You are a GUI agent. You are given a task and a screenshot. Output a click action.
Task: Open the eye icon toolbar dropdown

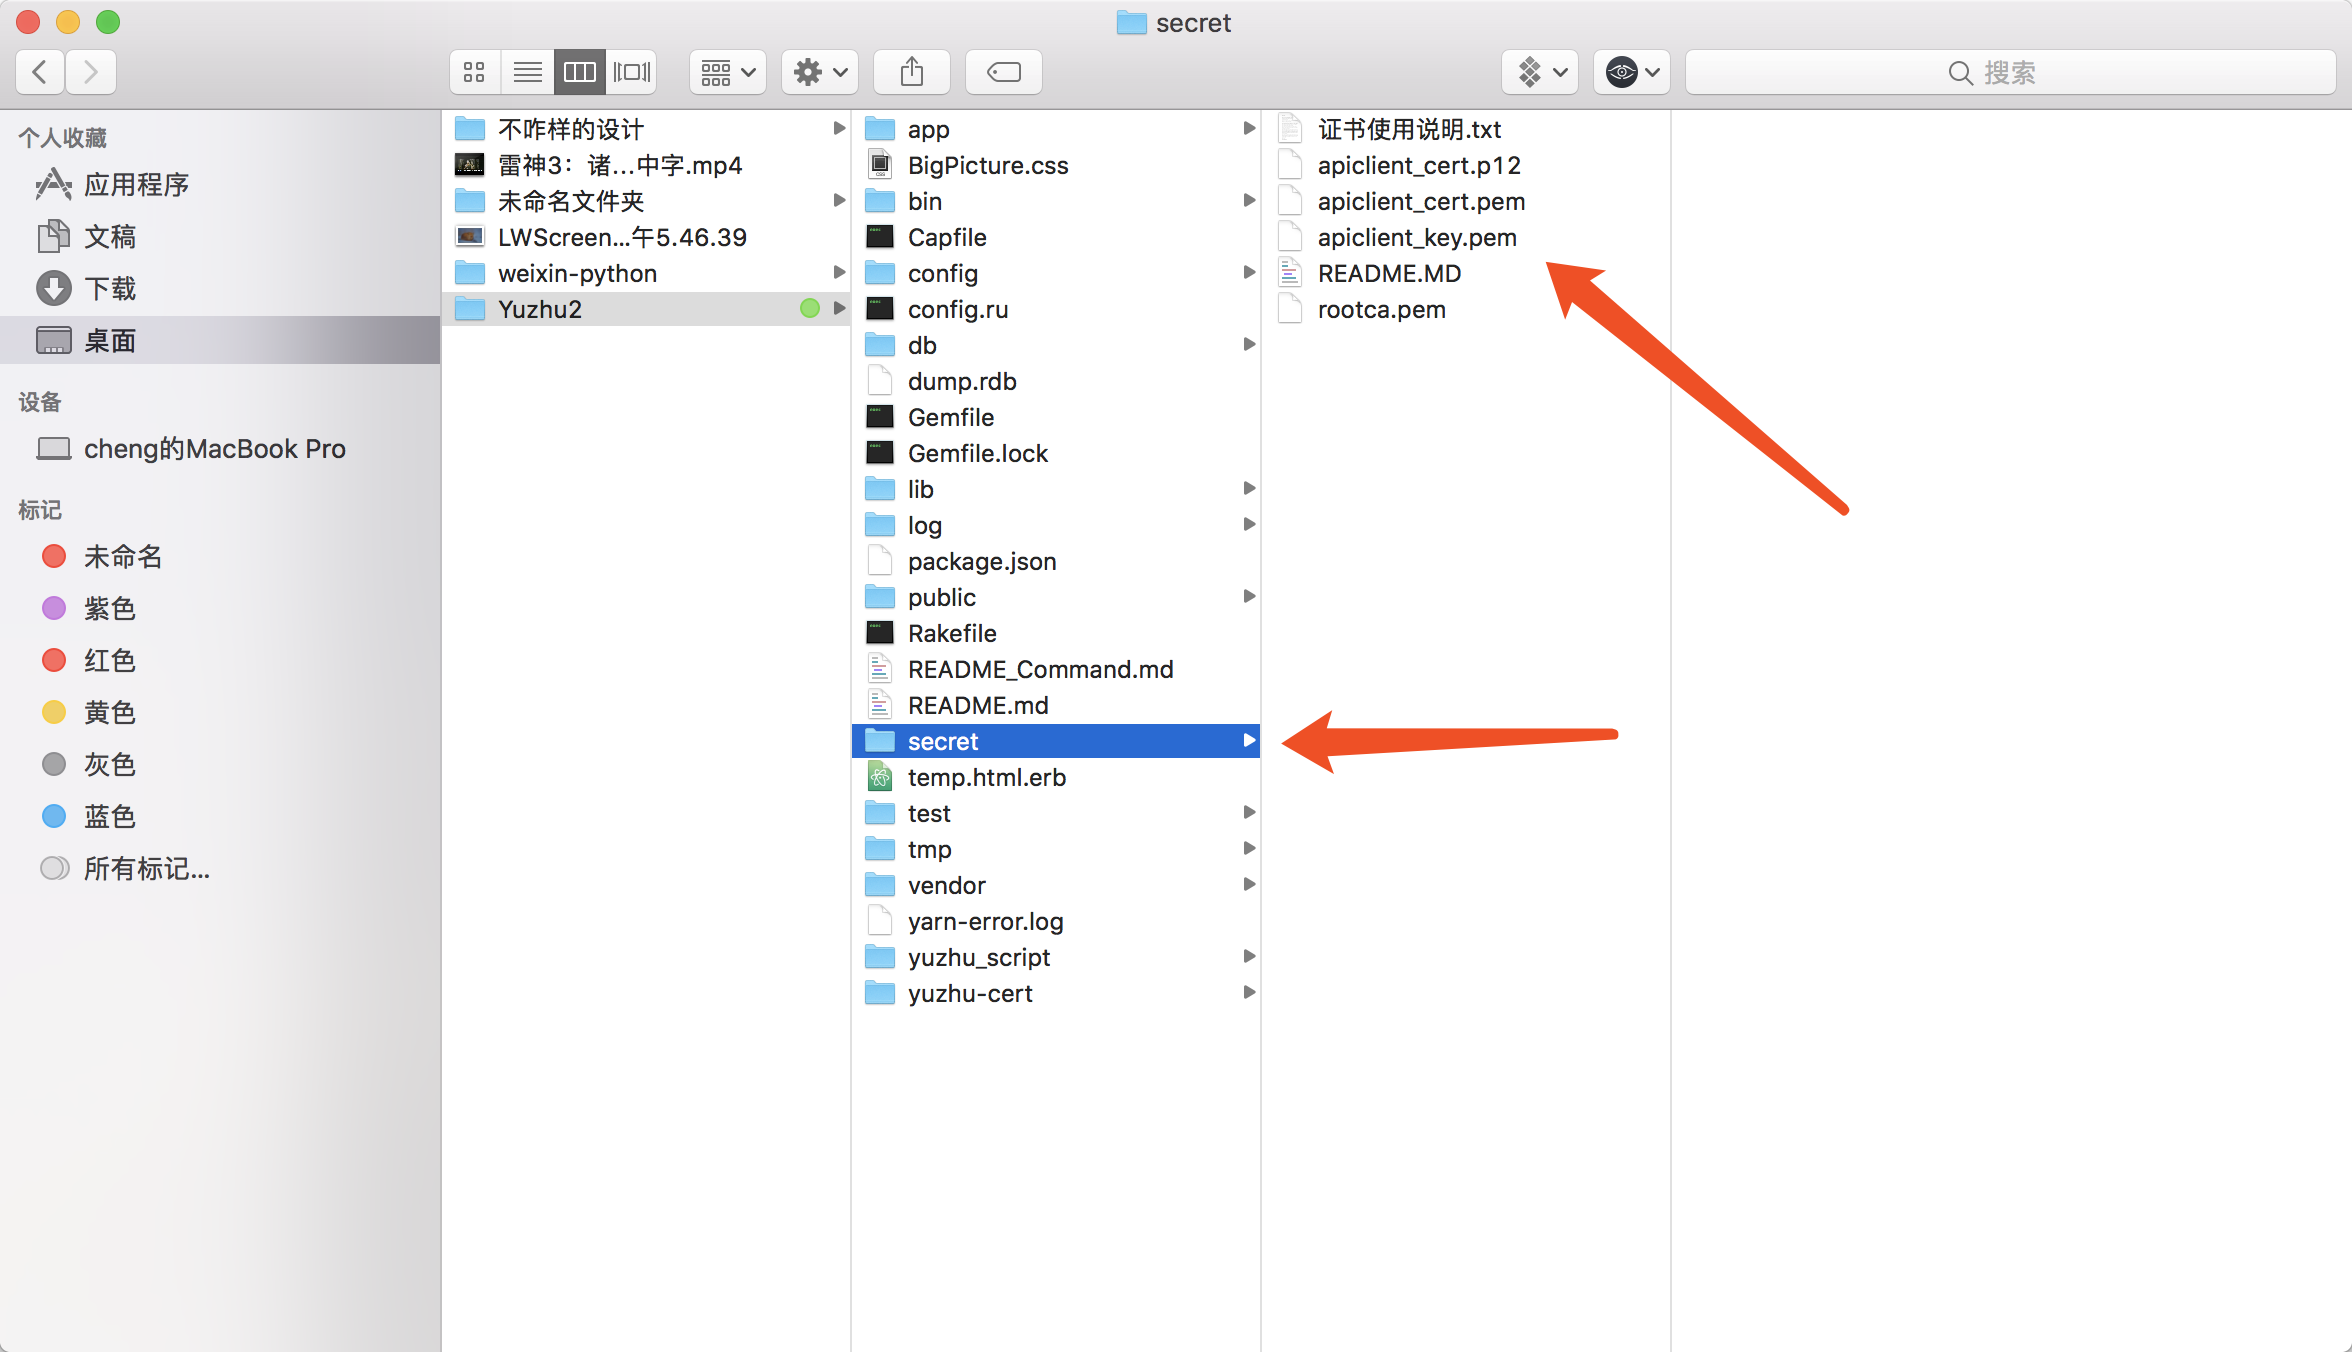coord(1632,72)
